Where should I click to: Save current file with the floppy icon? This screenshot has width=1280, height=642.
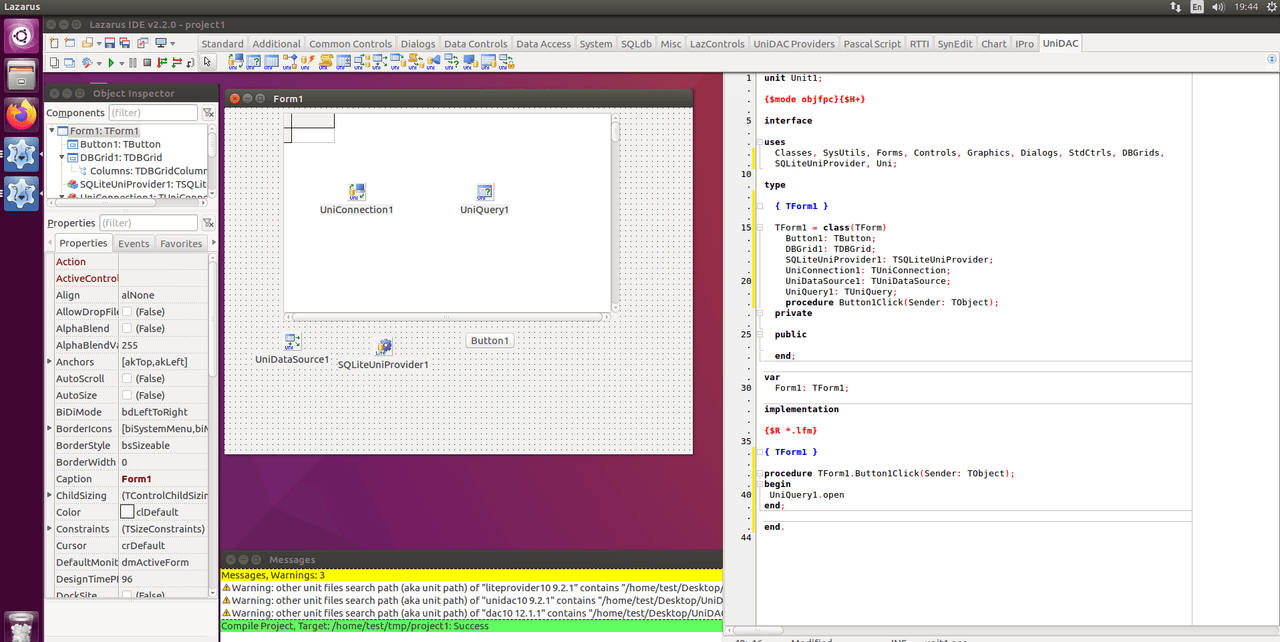(110, 43)
